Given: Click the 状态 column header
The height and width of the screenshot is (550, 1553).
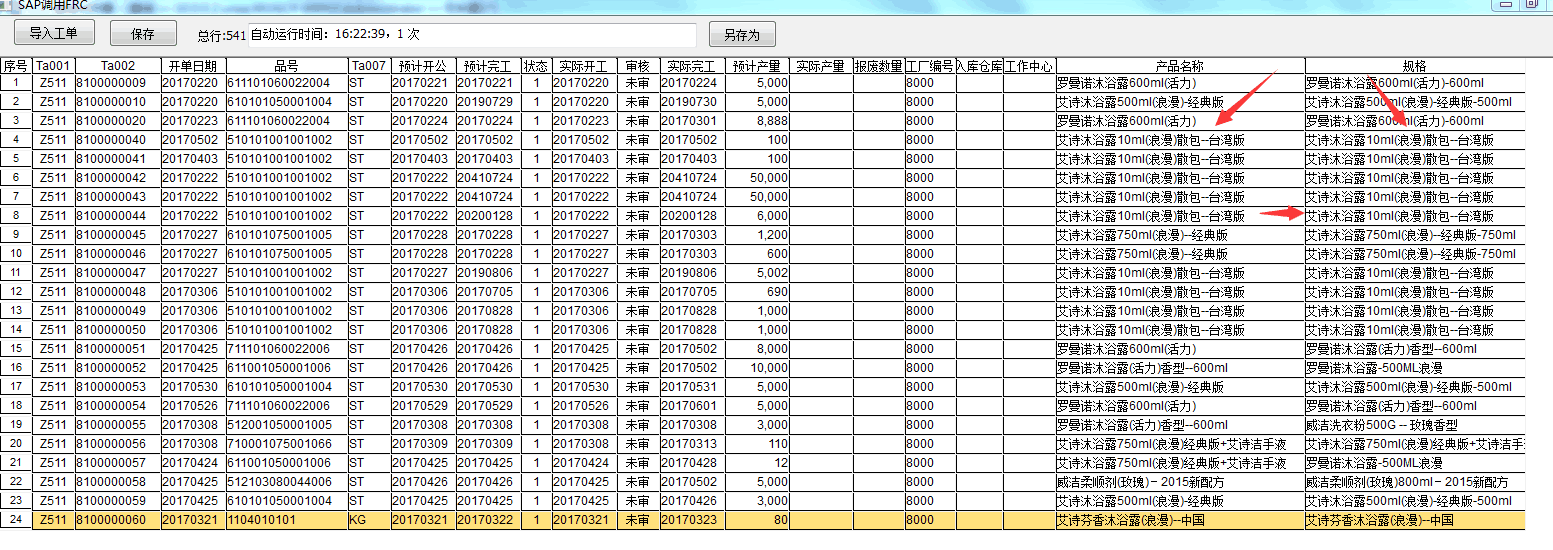Looking at the screenshot, I should 536,66.
